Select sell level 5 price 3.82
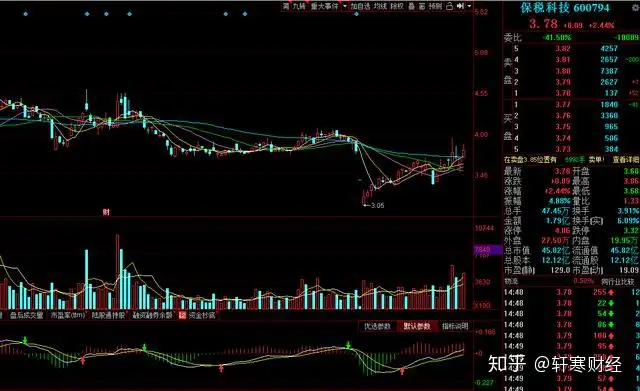The height and width of the screenshot is (391, 640). click(563, 48)
